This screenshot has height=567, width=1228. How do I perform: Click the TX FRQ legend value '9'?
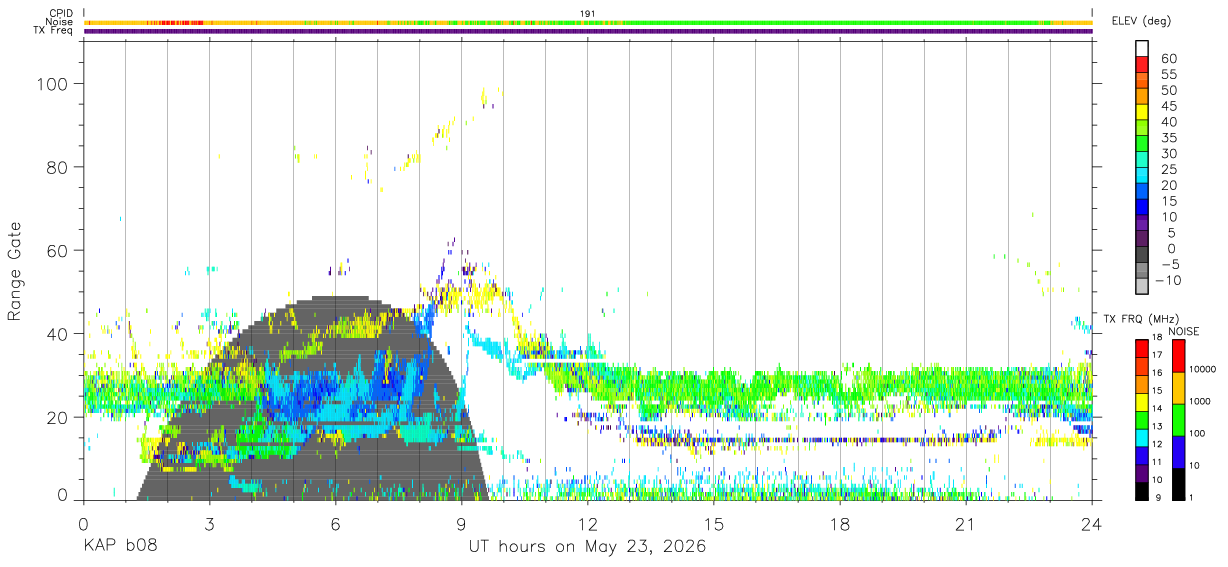1159,497
